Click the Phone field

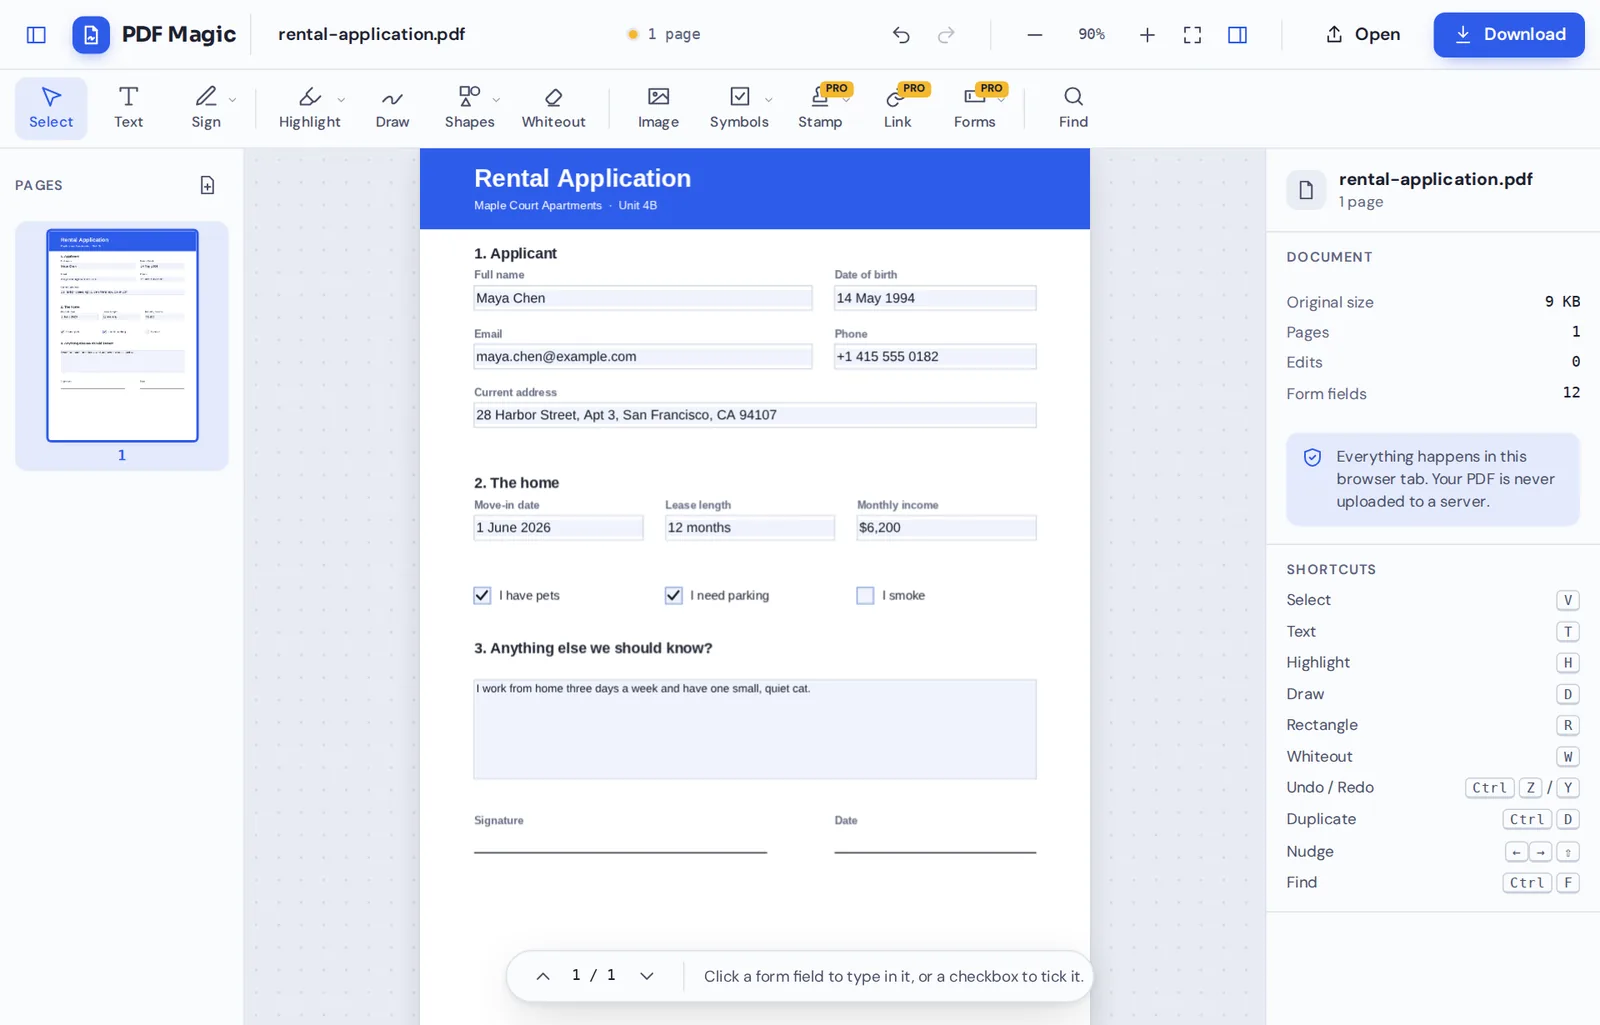tap(935, 357)
